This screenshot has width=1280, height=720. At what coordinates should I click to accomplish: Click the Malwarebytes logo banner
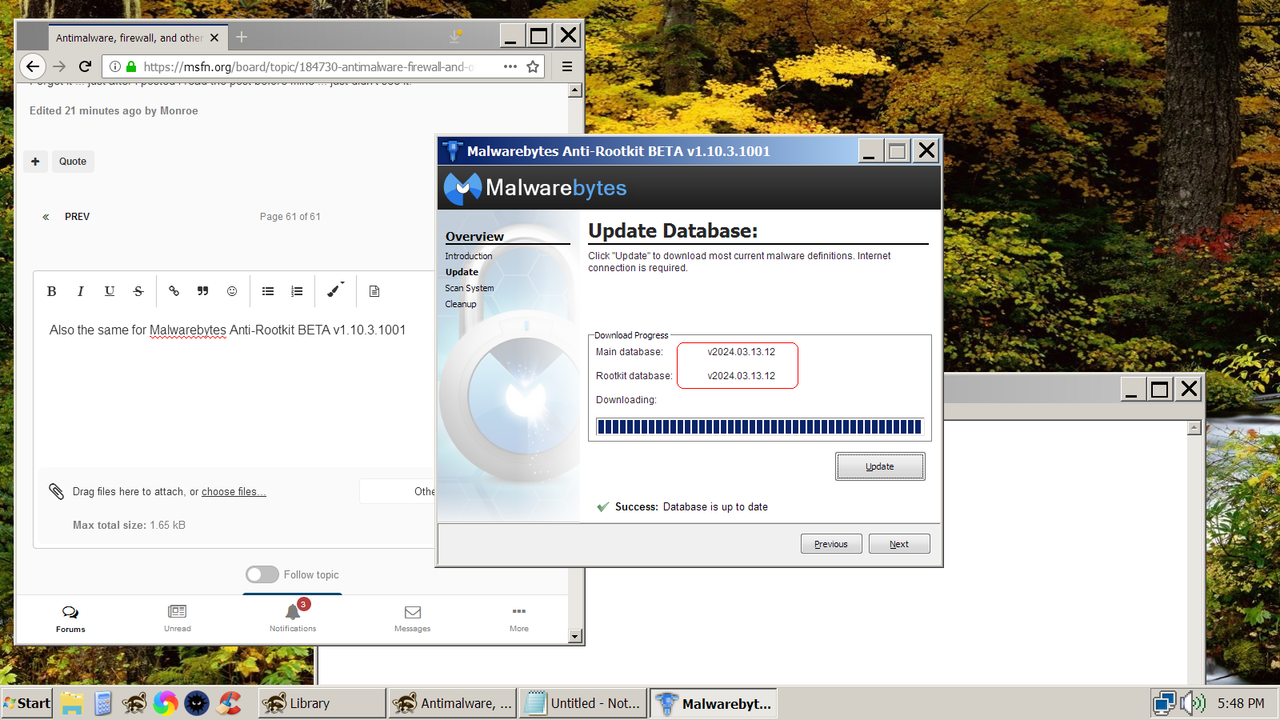coord(536,187)
